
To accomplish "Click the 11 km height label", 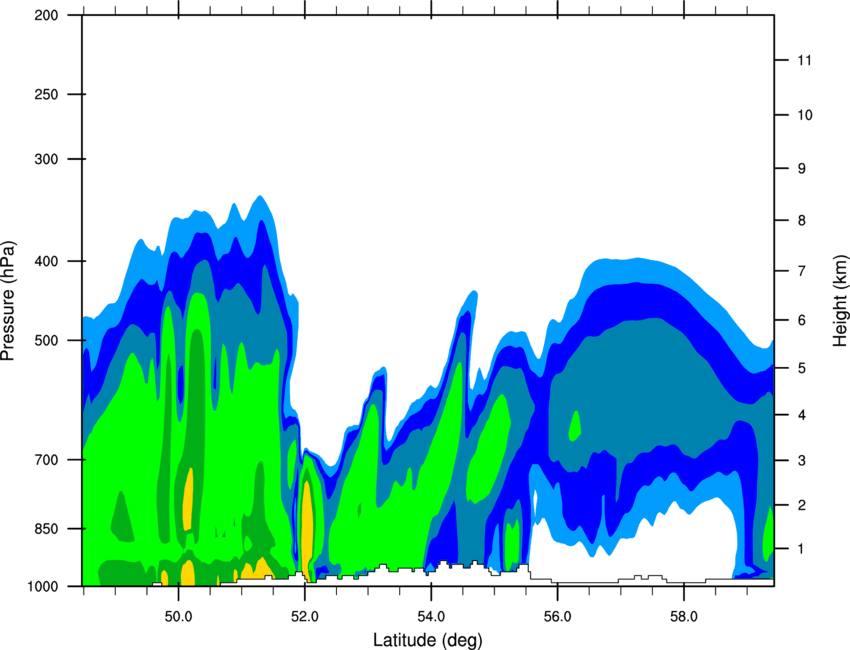I will tap(804, 60).
